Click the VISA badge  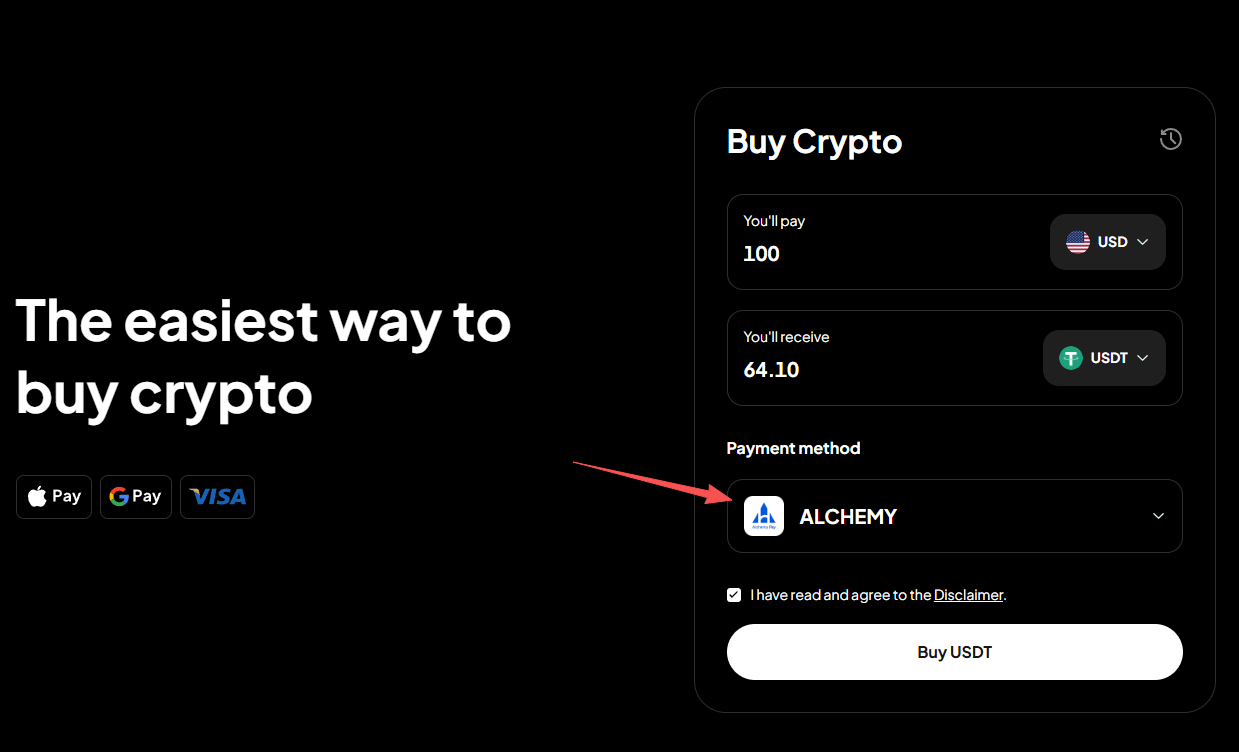tap(217, 497)
